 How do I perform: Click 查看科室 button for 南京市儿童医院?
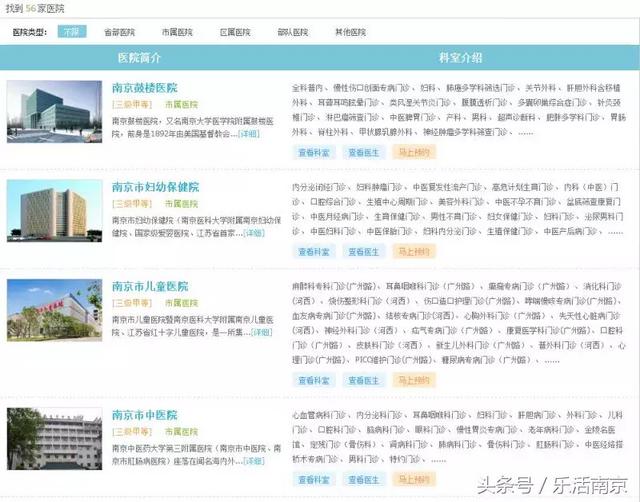point(314,380)
